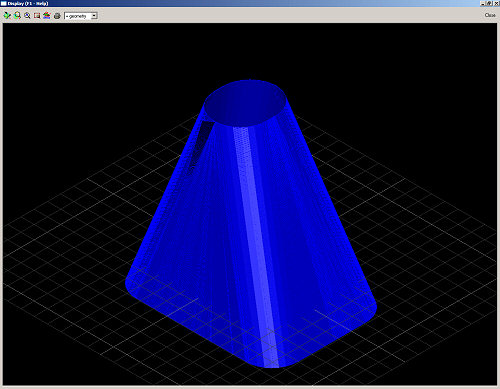The height and width of the screenshot is (389, 500).
Task: Select the plain zoom magnifier tool
Action: coord(27,16)
